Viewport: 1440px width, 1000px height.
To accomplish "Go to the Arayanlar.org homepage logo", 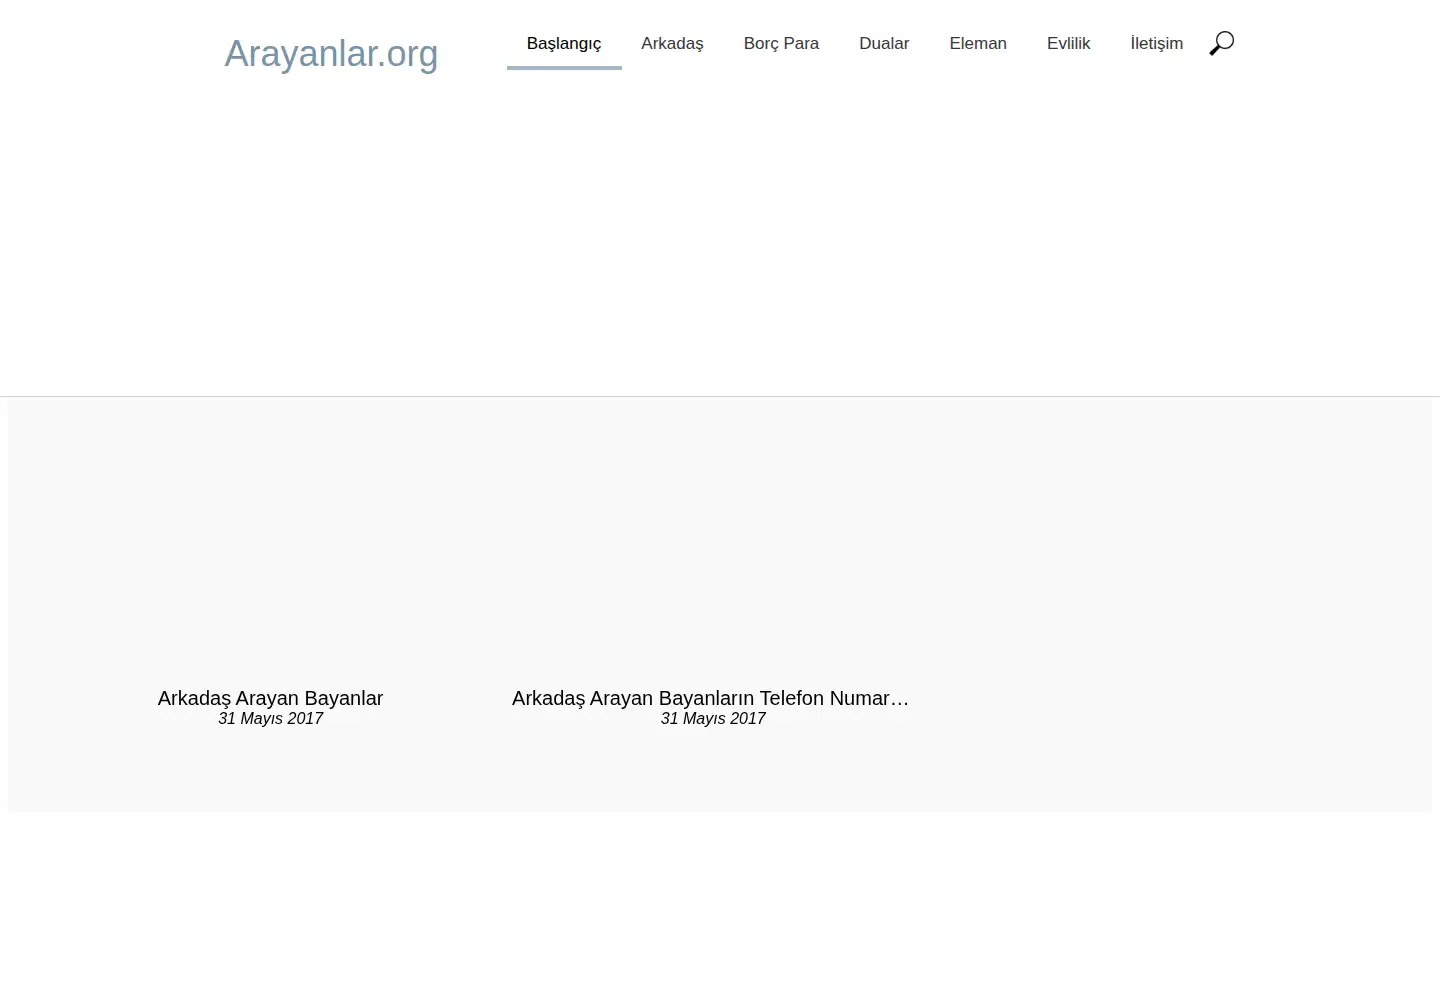I will pos(331,54).
